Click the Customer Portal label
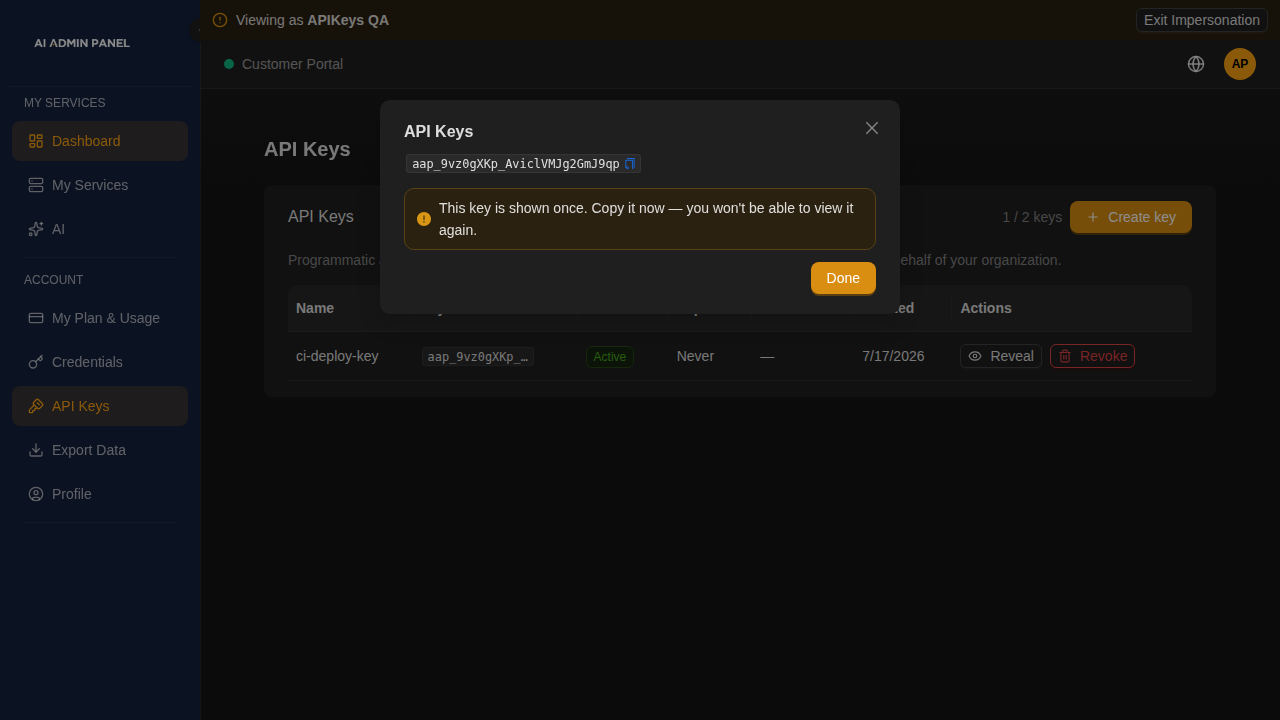 point(292,64)
